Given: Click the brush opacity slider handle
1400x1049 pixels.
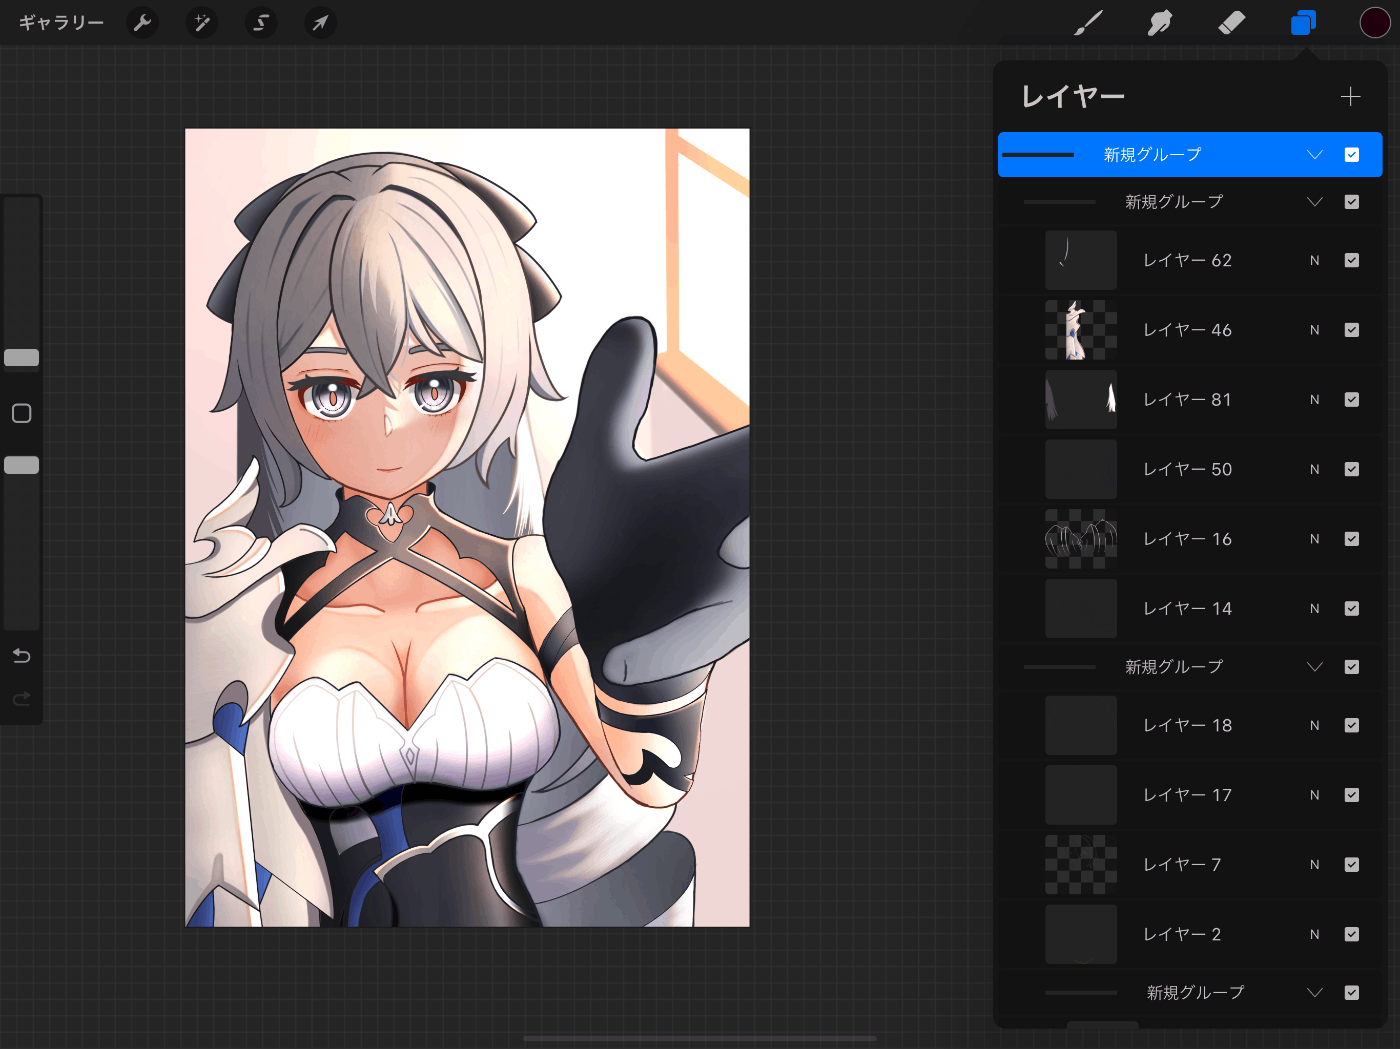Looking at the screenshot, I should (x=22, y=465).
